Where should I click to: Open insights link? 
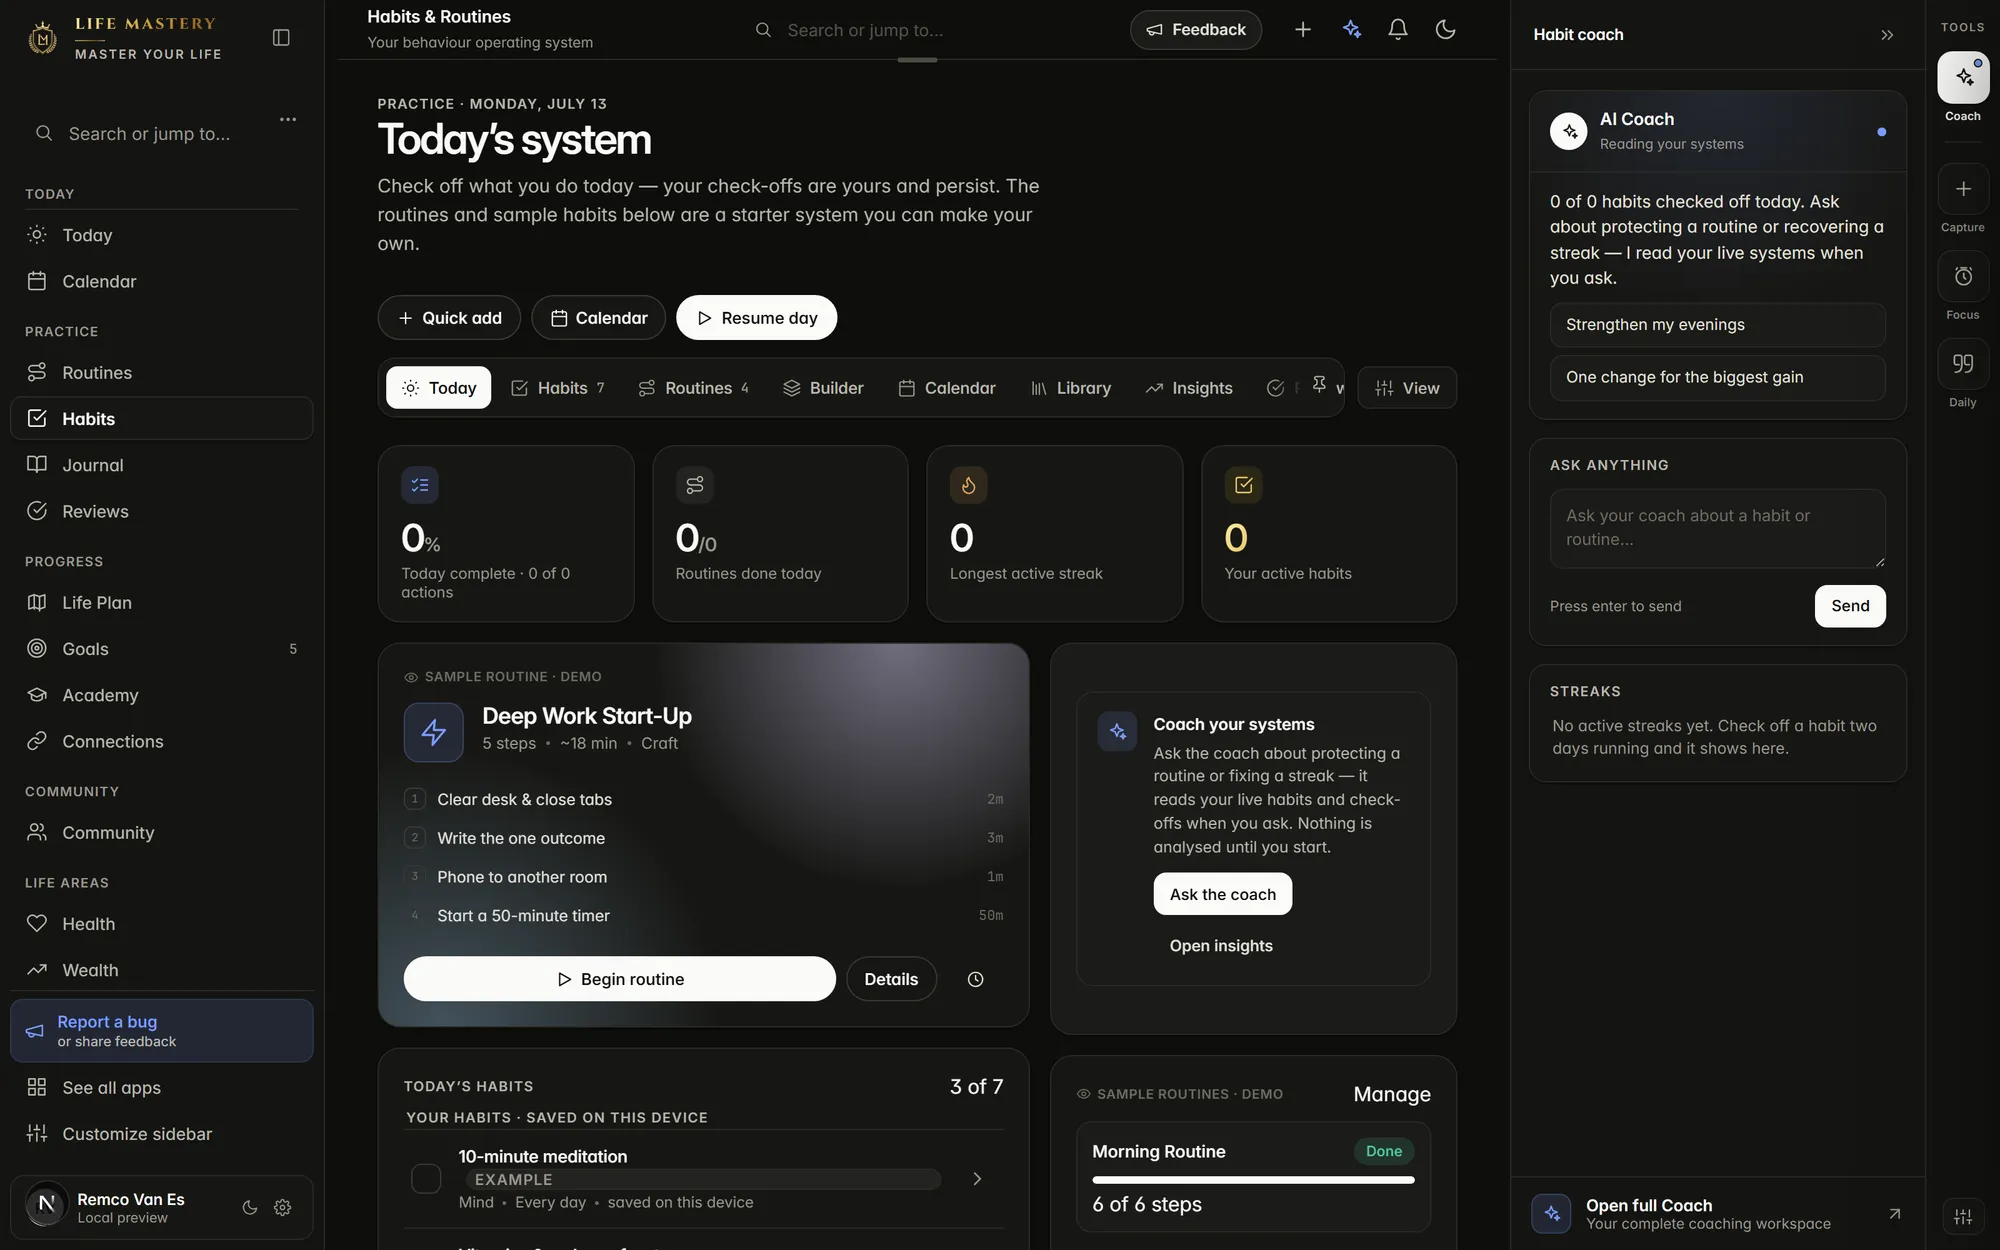coord(1221,946)
